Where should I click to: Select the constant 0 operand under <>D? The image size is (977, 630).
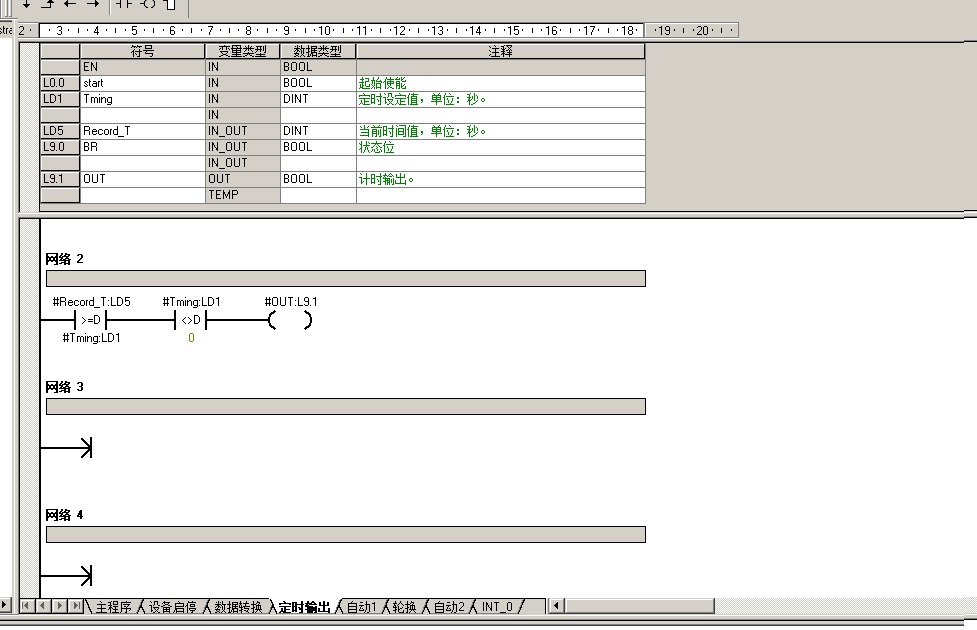pos(191,338)
